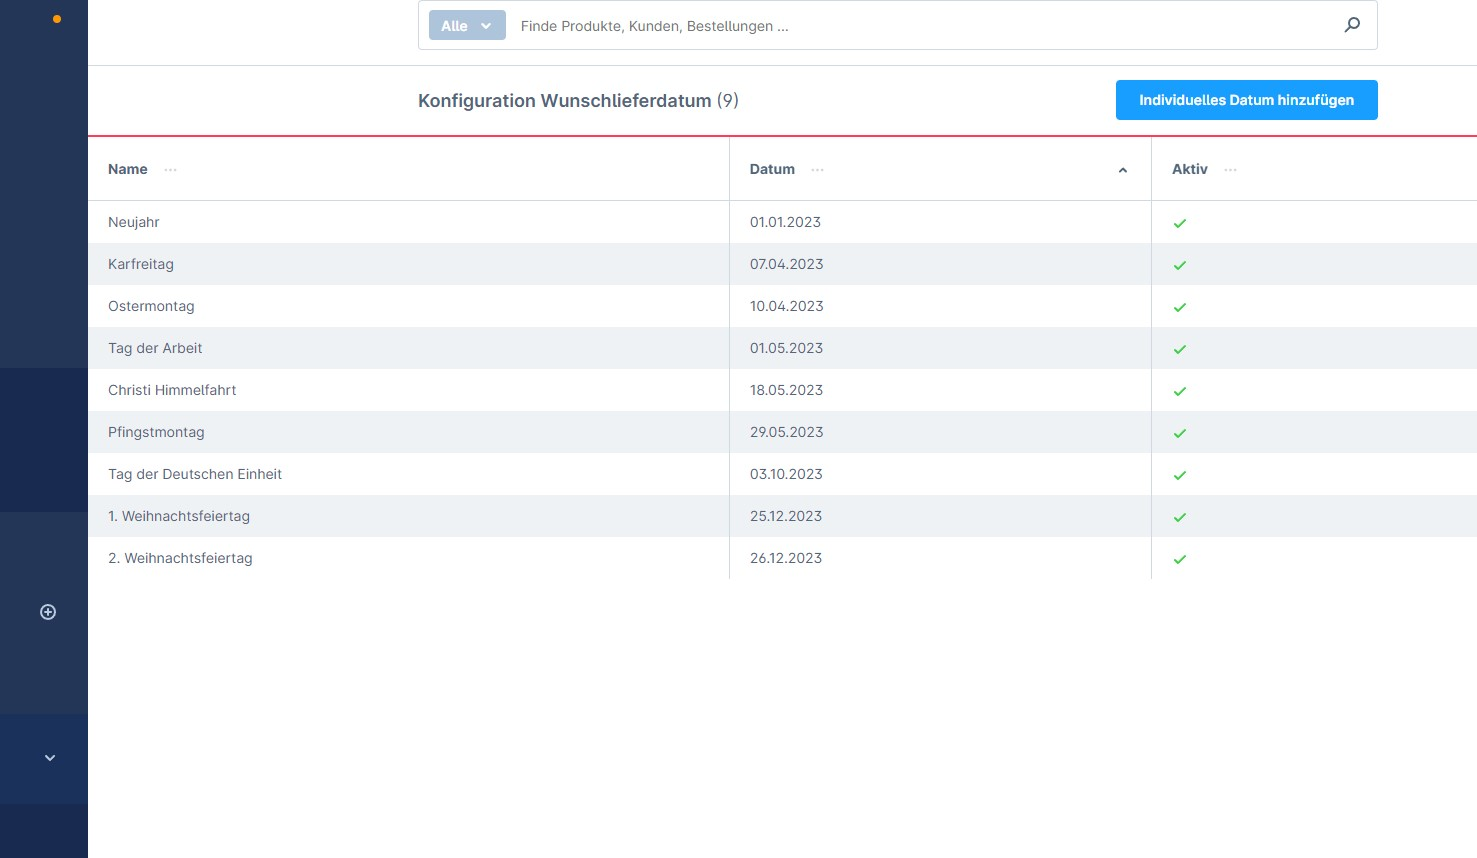Open the Alle search filter dropdown

[x=467, y=25]
